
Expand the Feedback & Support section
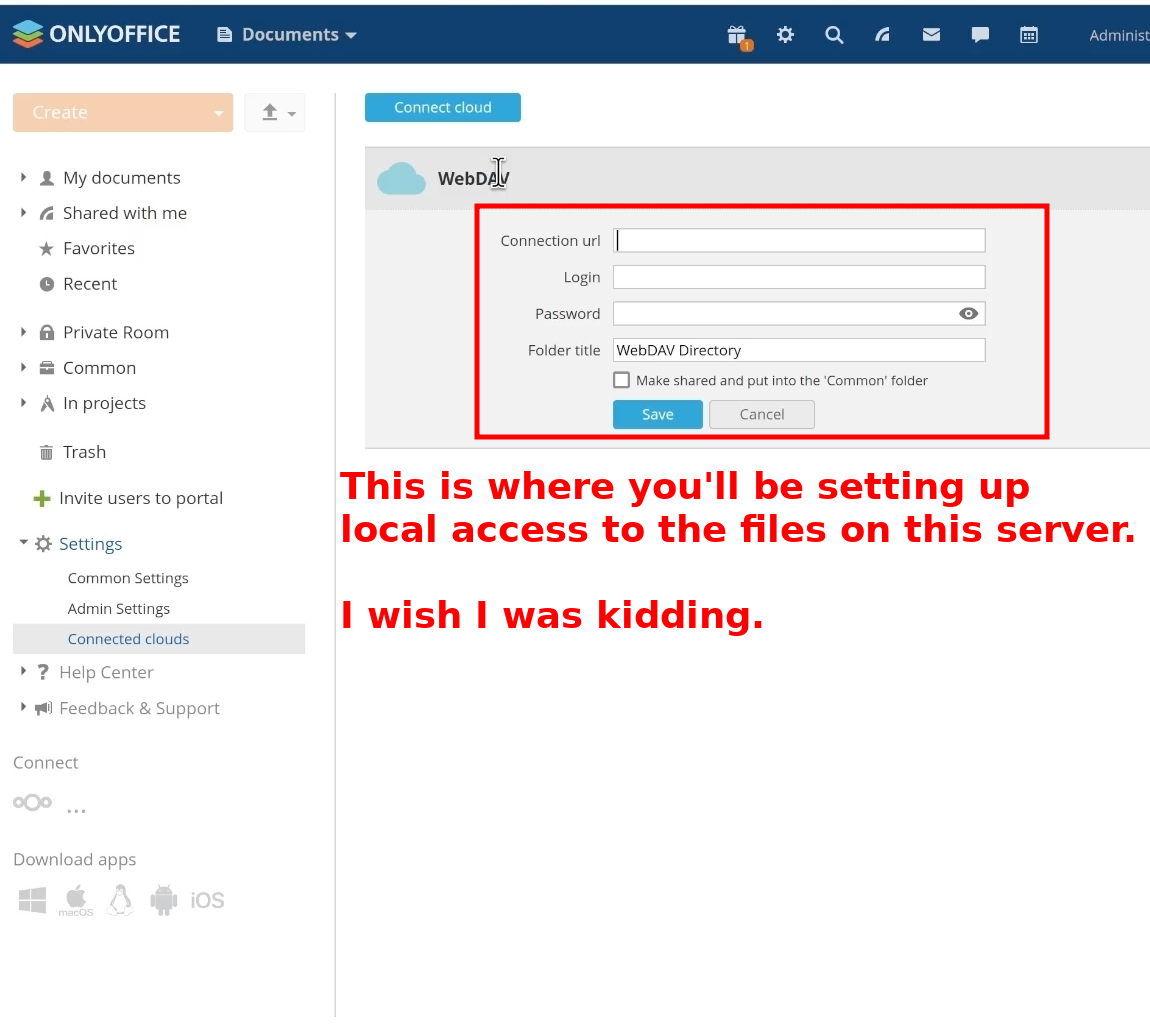(23, 707)
